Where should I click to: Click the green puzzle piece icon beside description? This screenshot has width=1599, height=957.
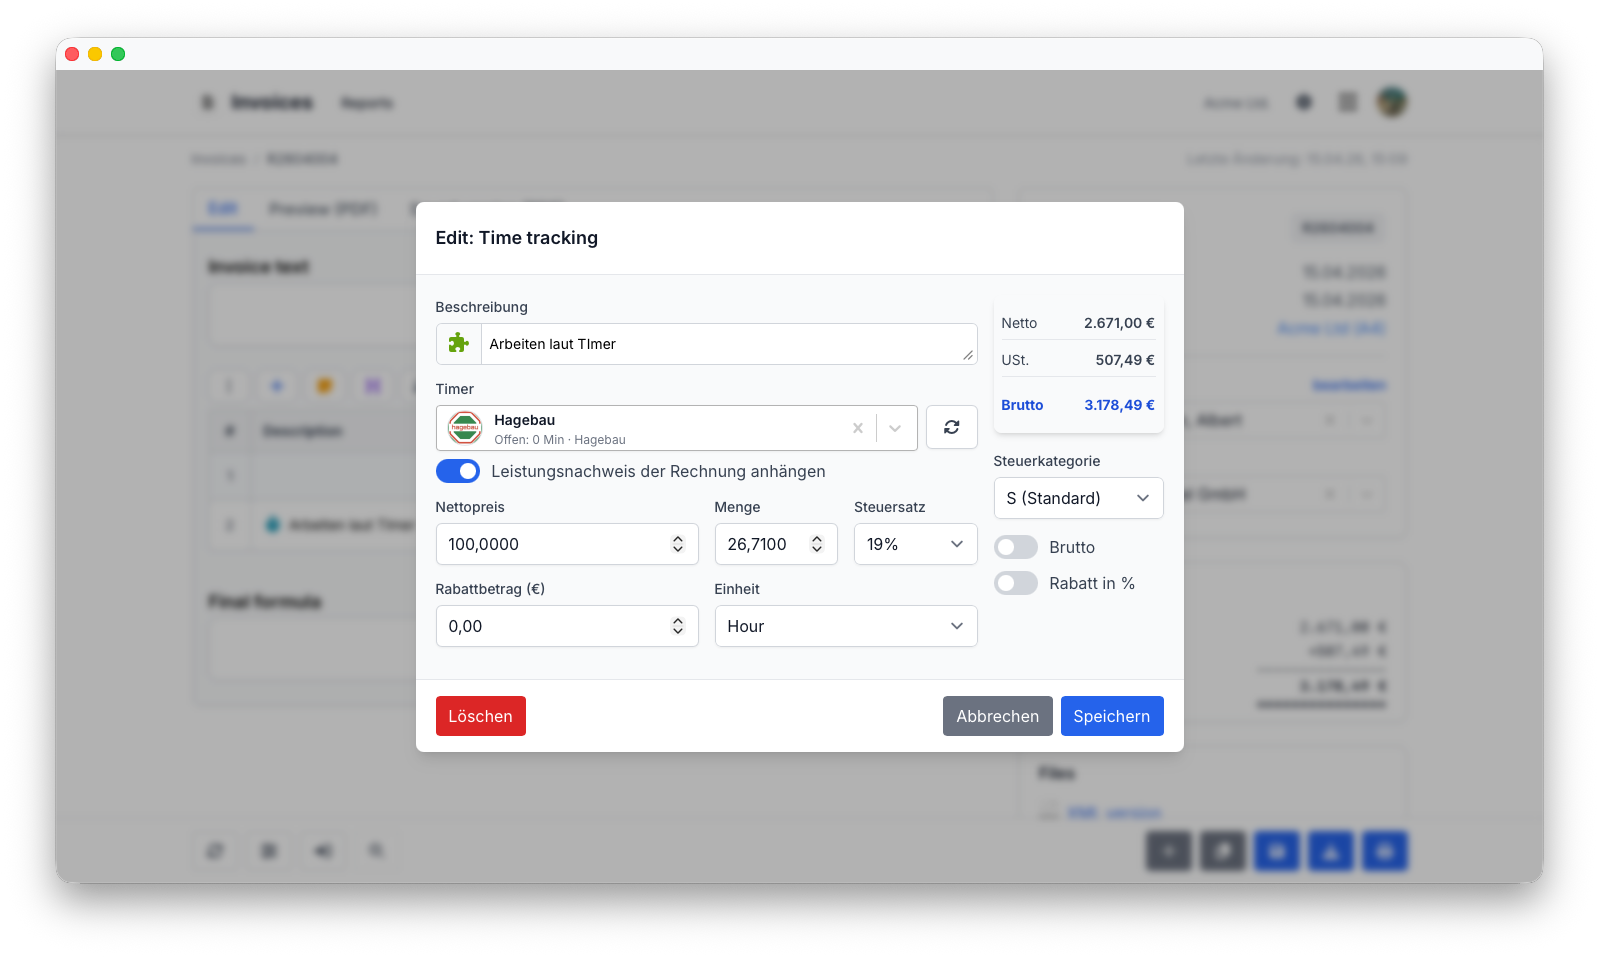coord(459,344)
